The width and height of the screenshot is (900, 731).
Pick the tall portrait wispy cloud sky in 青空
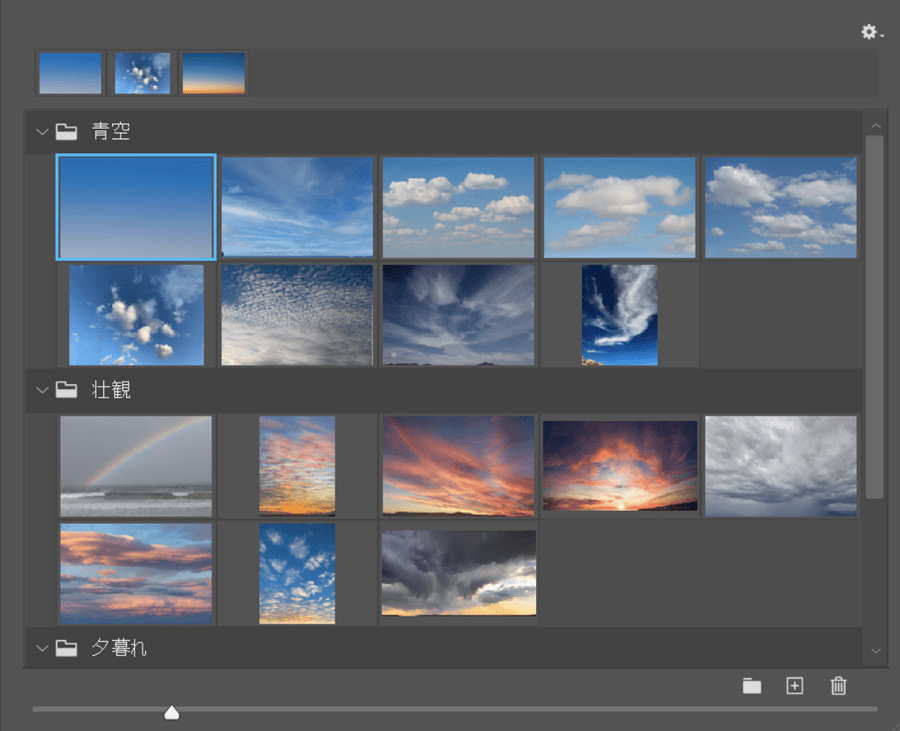tap(620, 314)
